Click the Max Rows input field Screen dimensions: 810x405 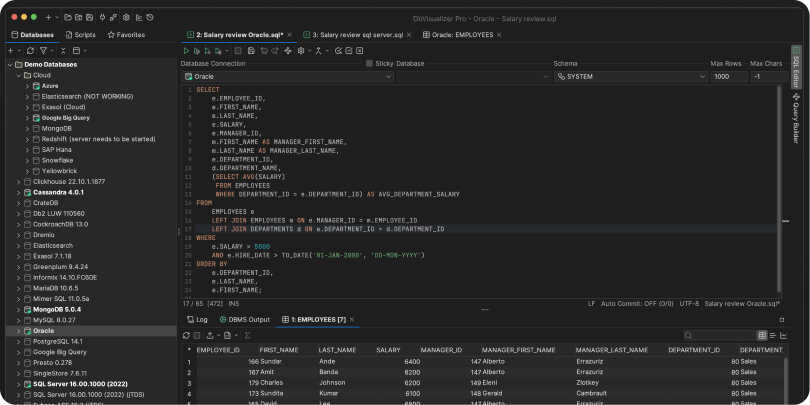[727, 76]
